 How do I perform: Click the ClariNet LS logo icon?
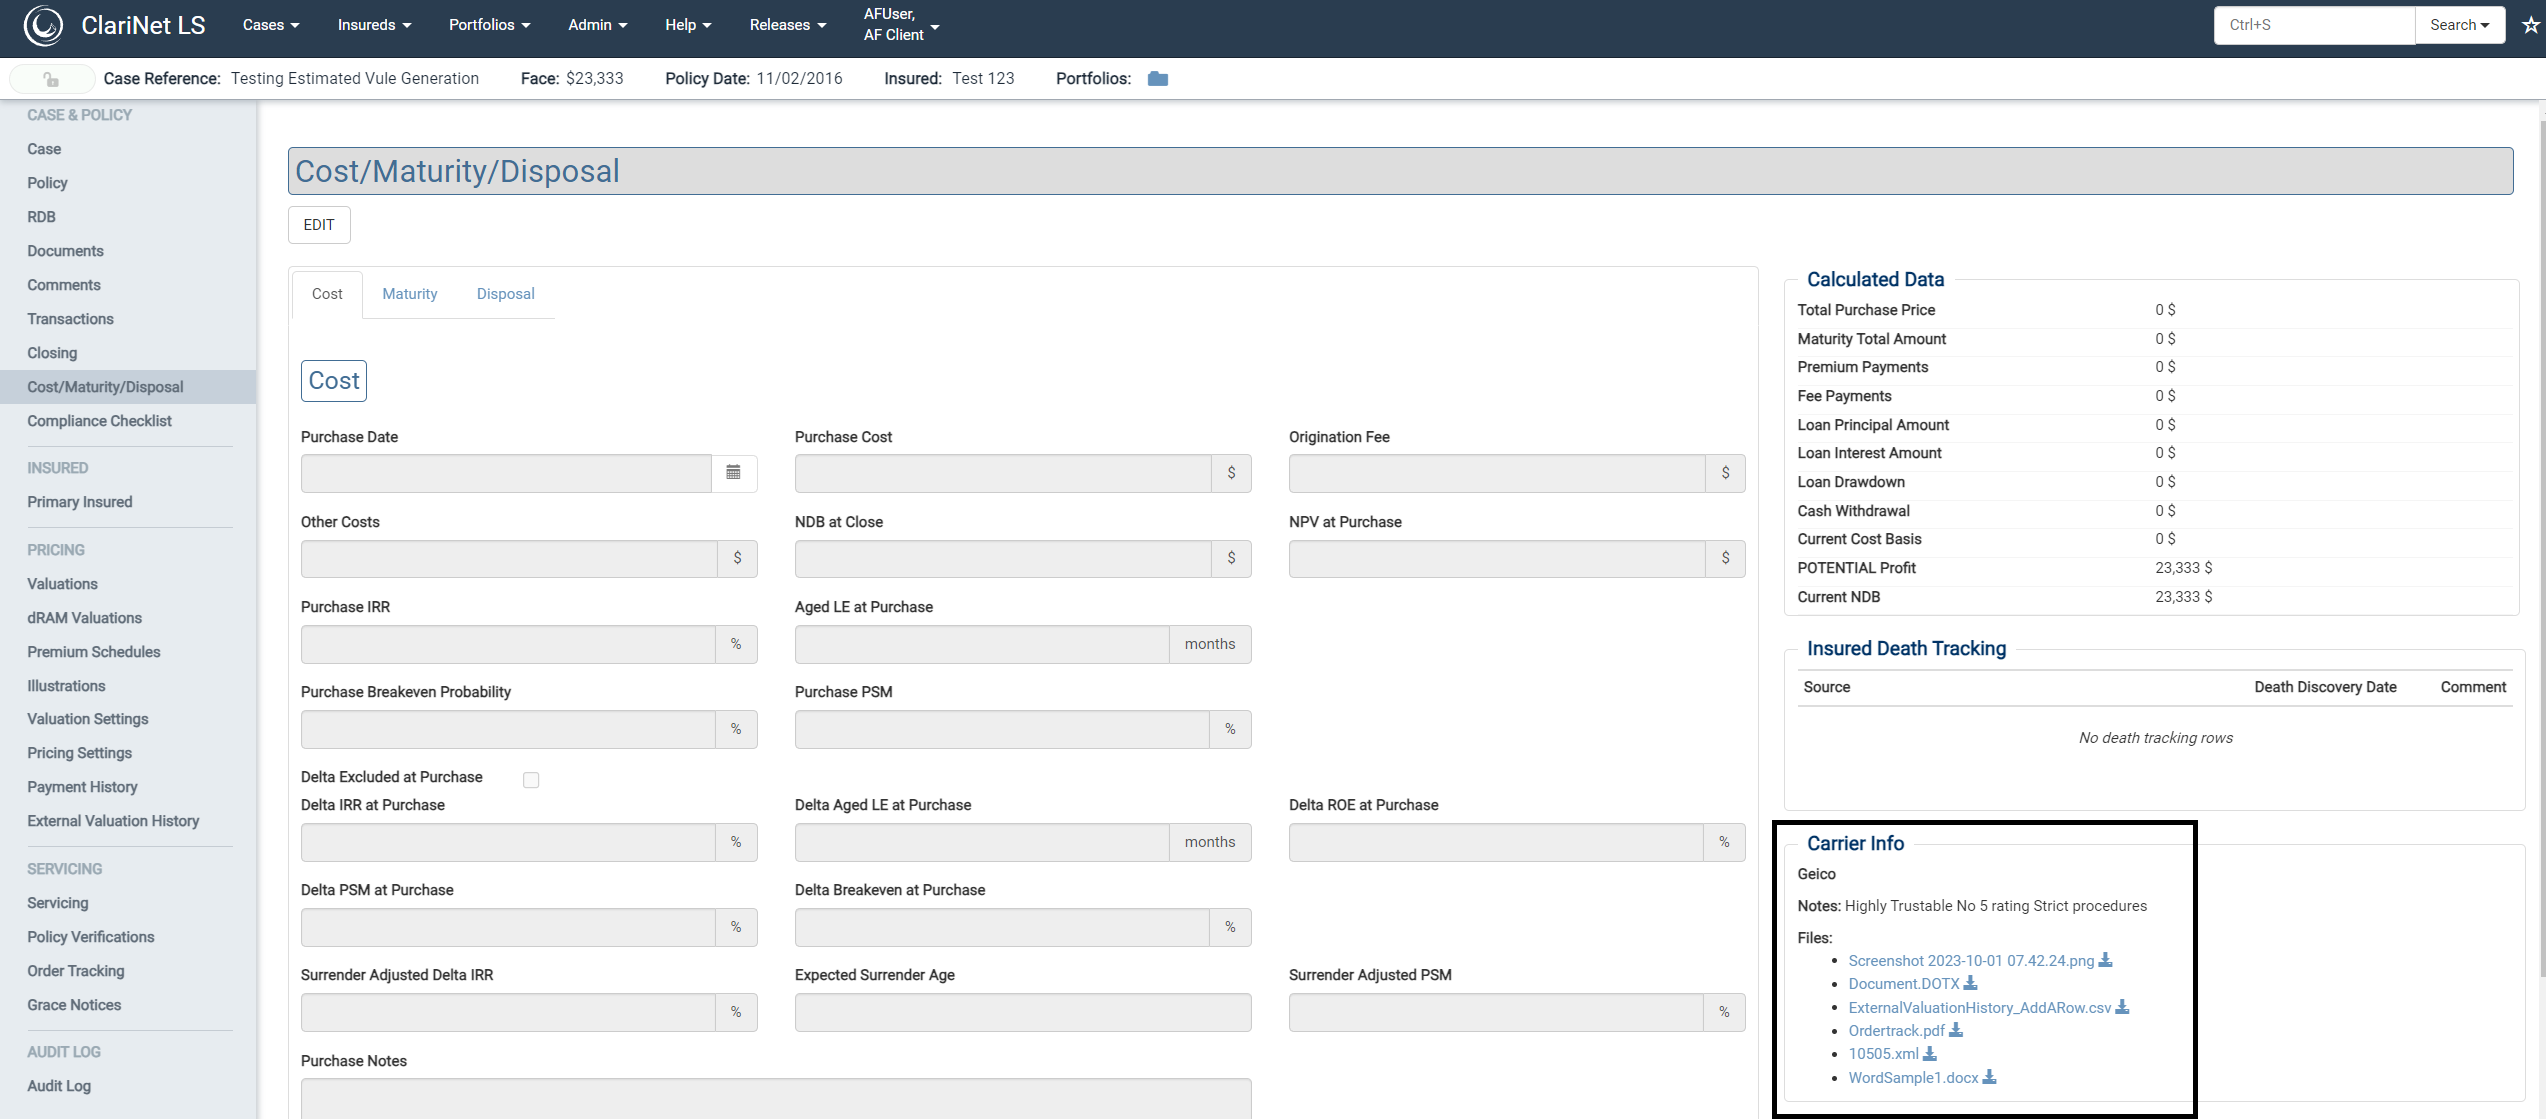coord(43,25)
